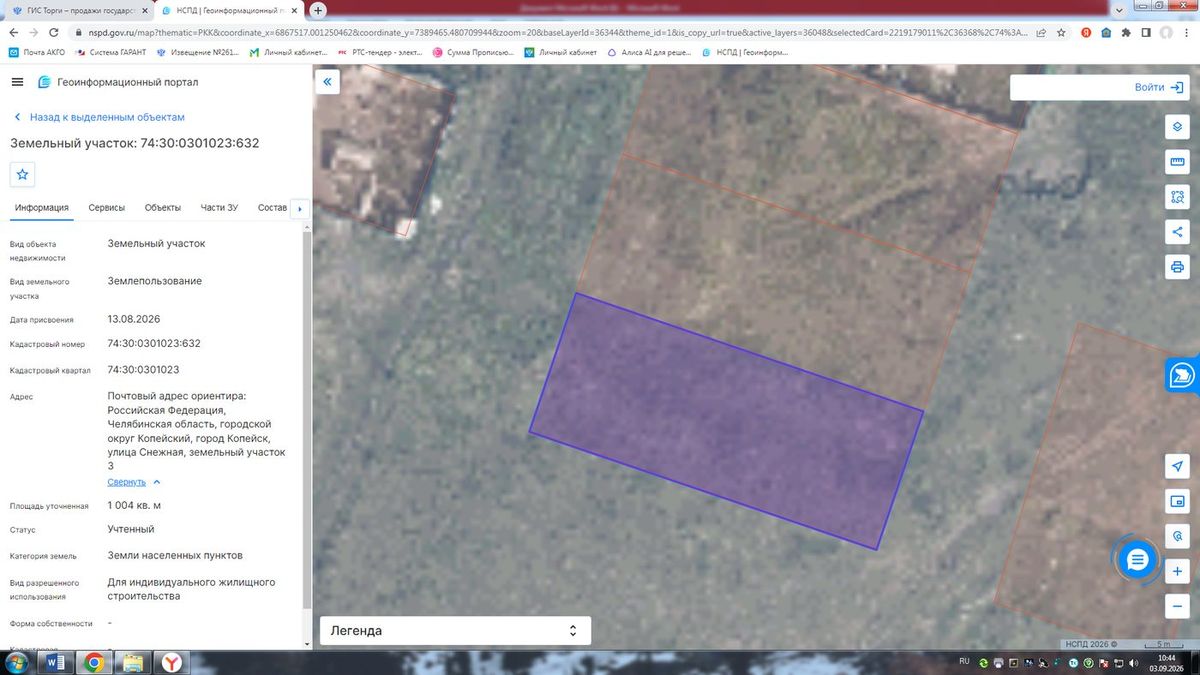
Task: Print the map using printer icon
Action: pos(1177,267)
